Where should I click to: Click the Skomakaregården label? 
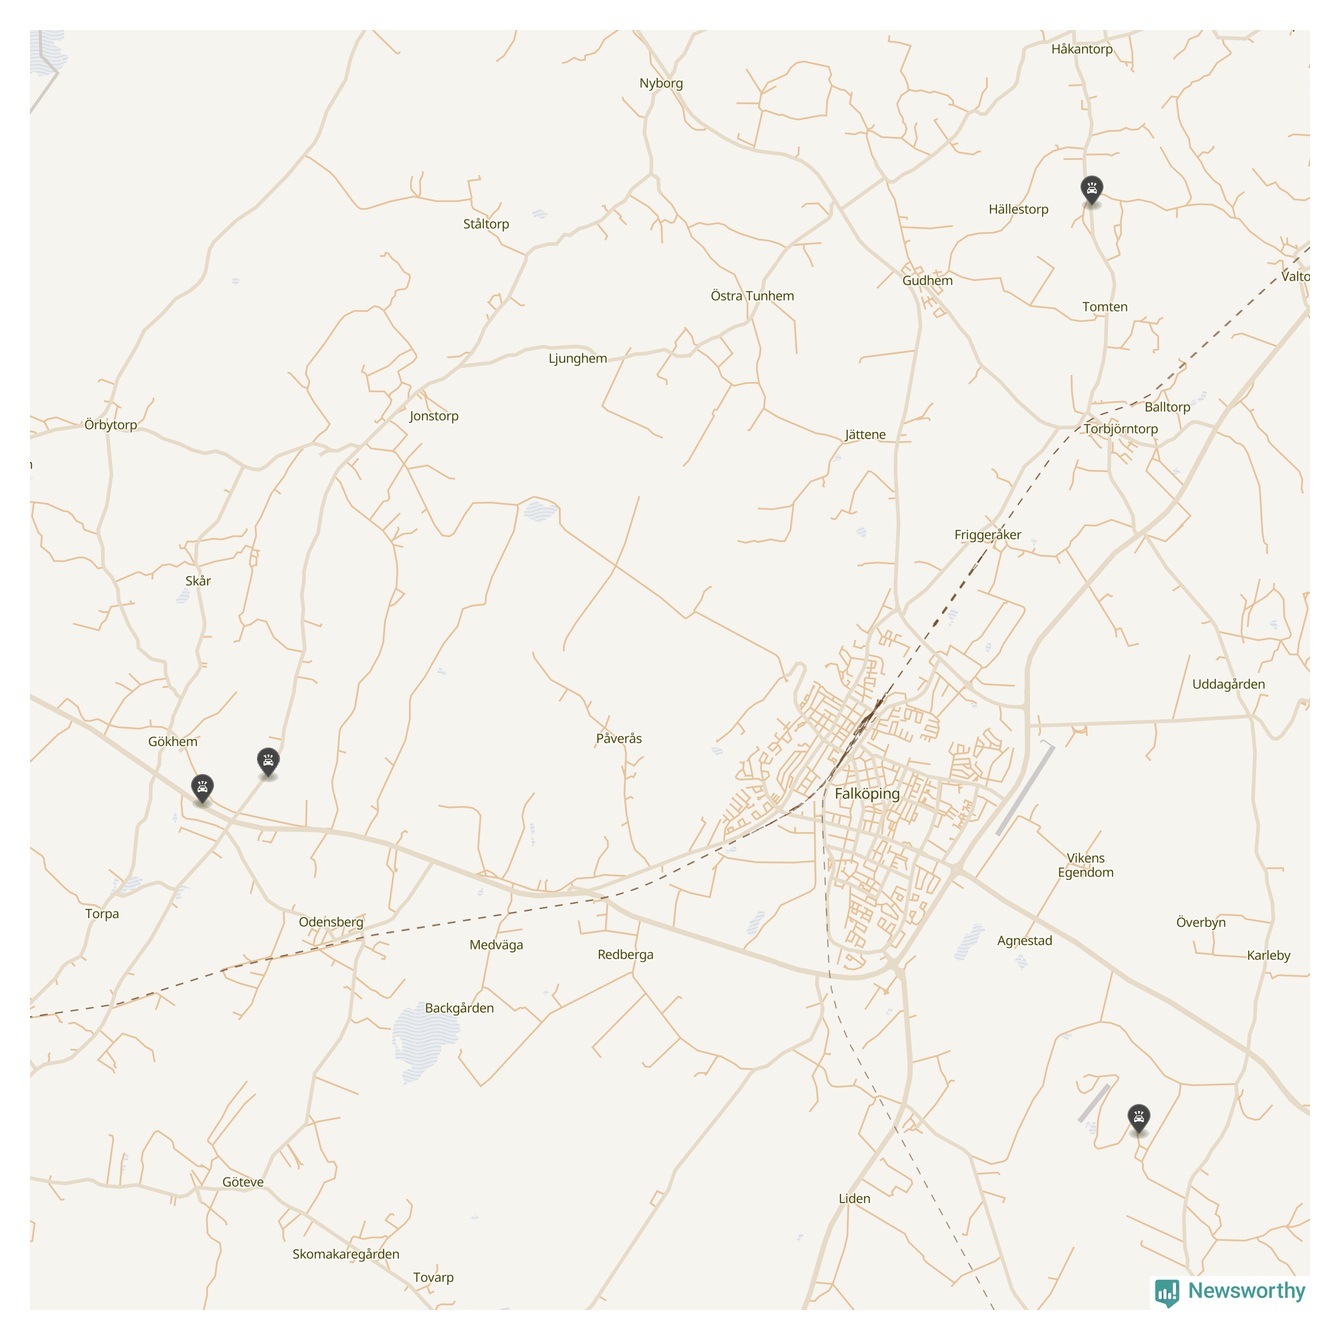346,1255
